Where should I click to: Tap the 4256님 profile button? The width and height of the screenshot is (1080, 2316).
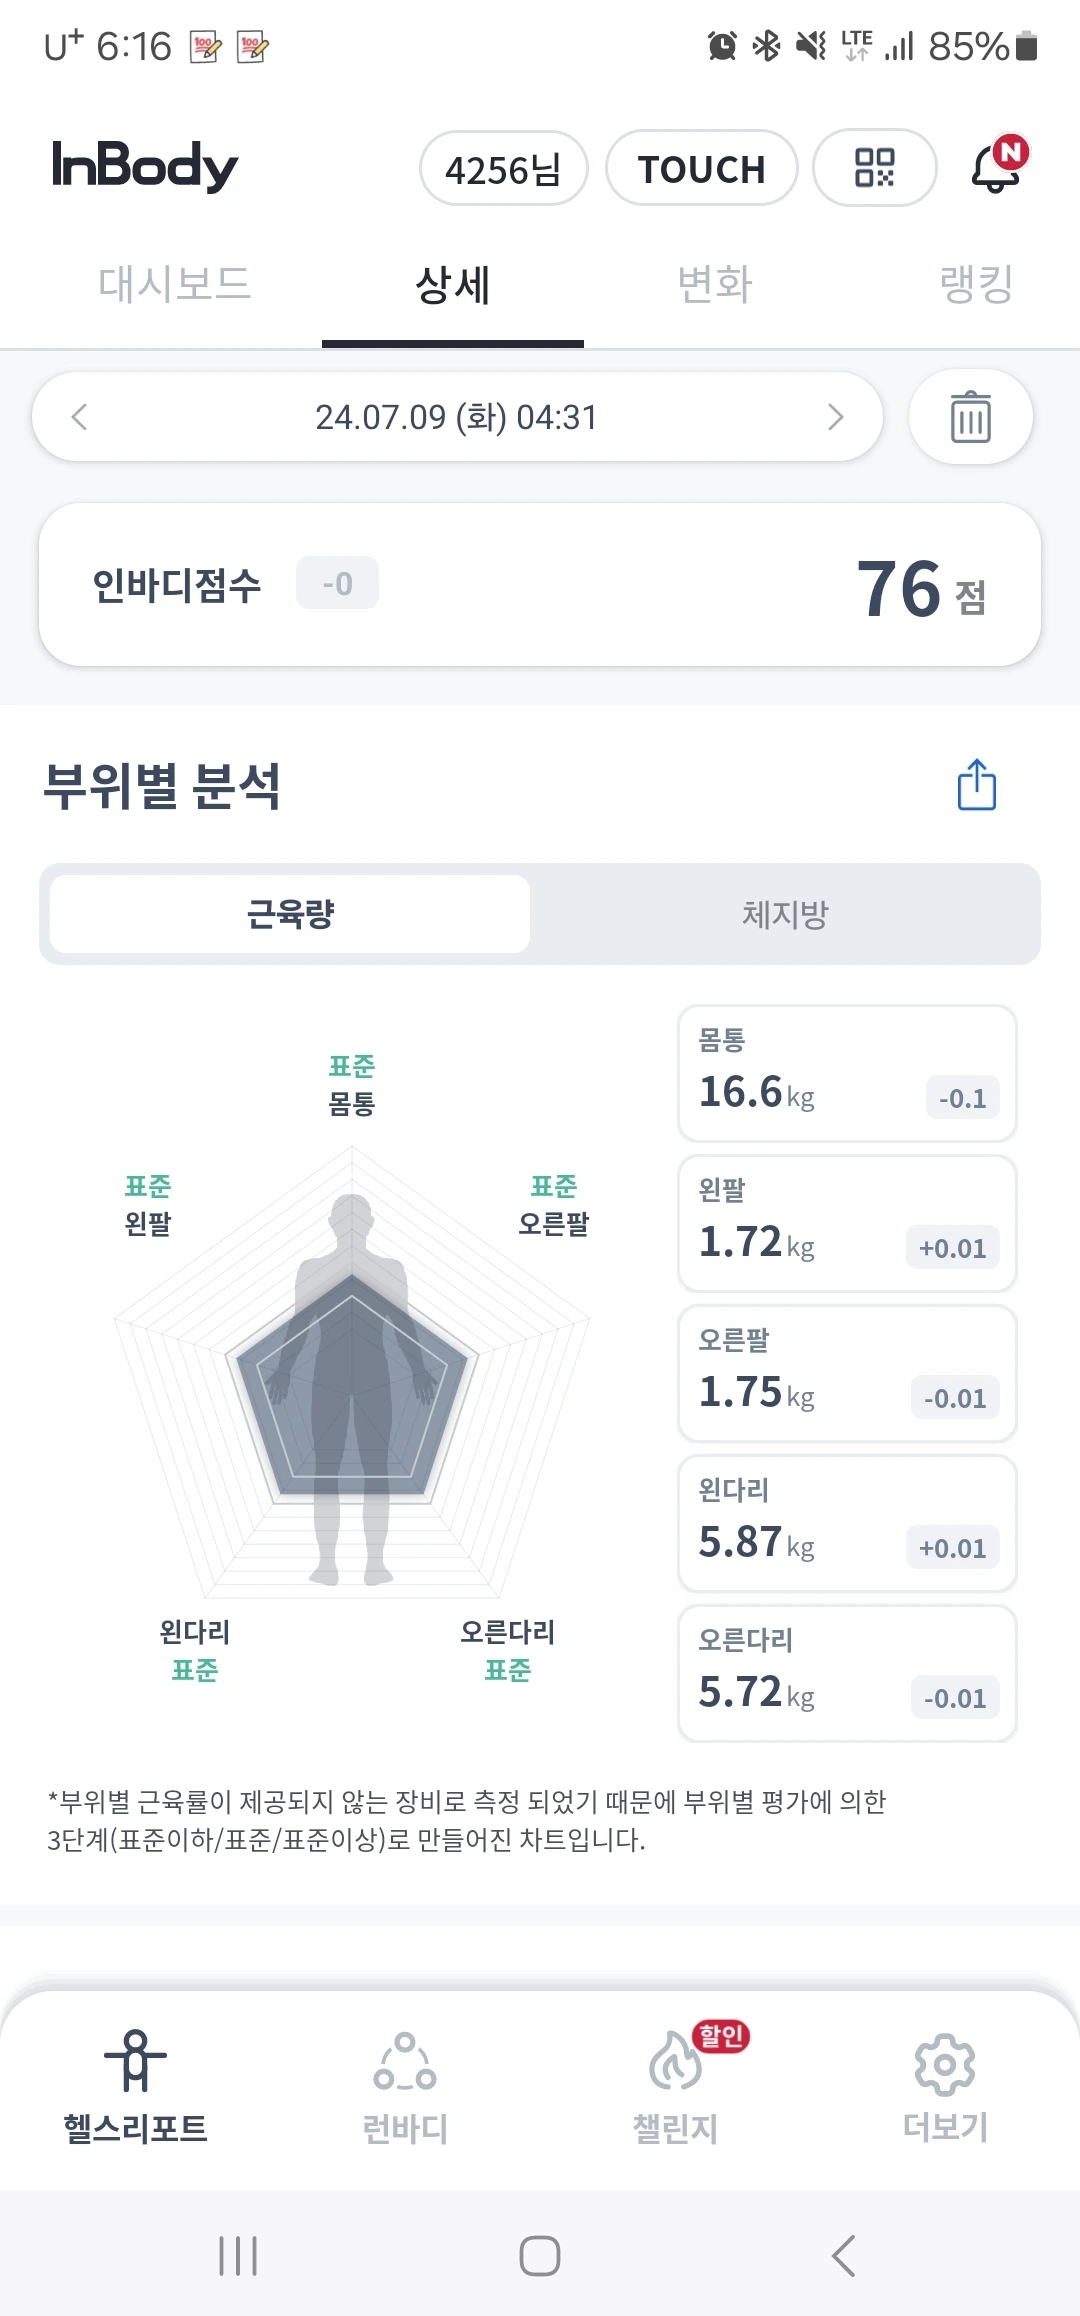(503, 168)
